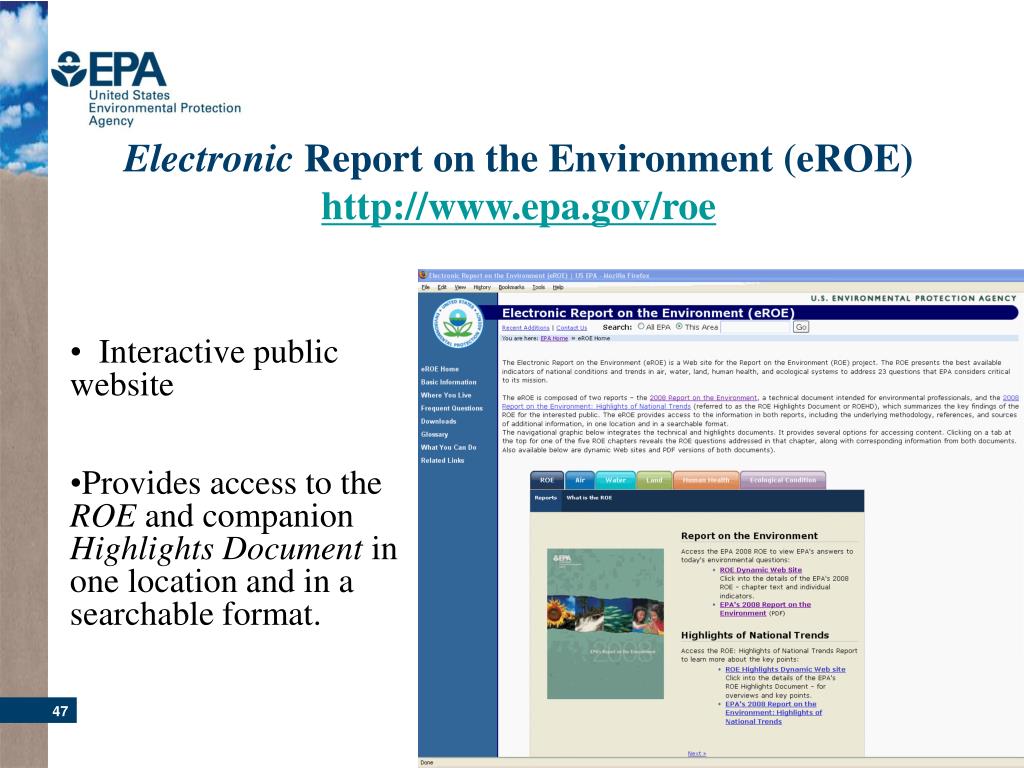Open EPA's 2008 Report on the Environment PDF link
Image resolution: width=1024 pixels, height=768 pixels.
click(765, 609)
